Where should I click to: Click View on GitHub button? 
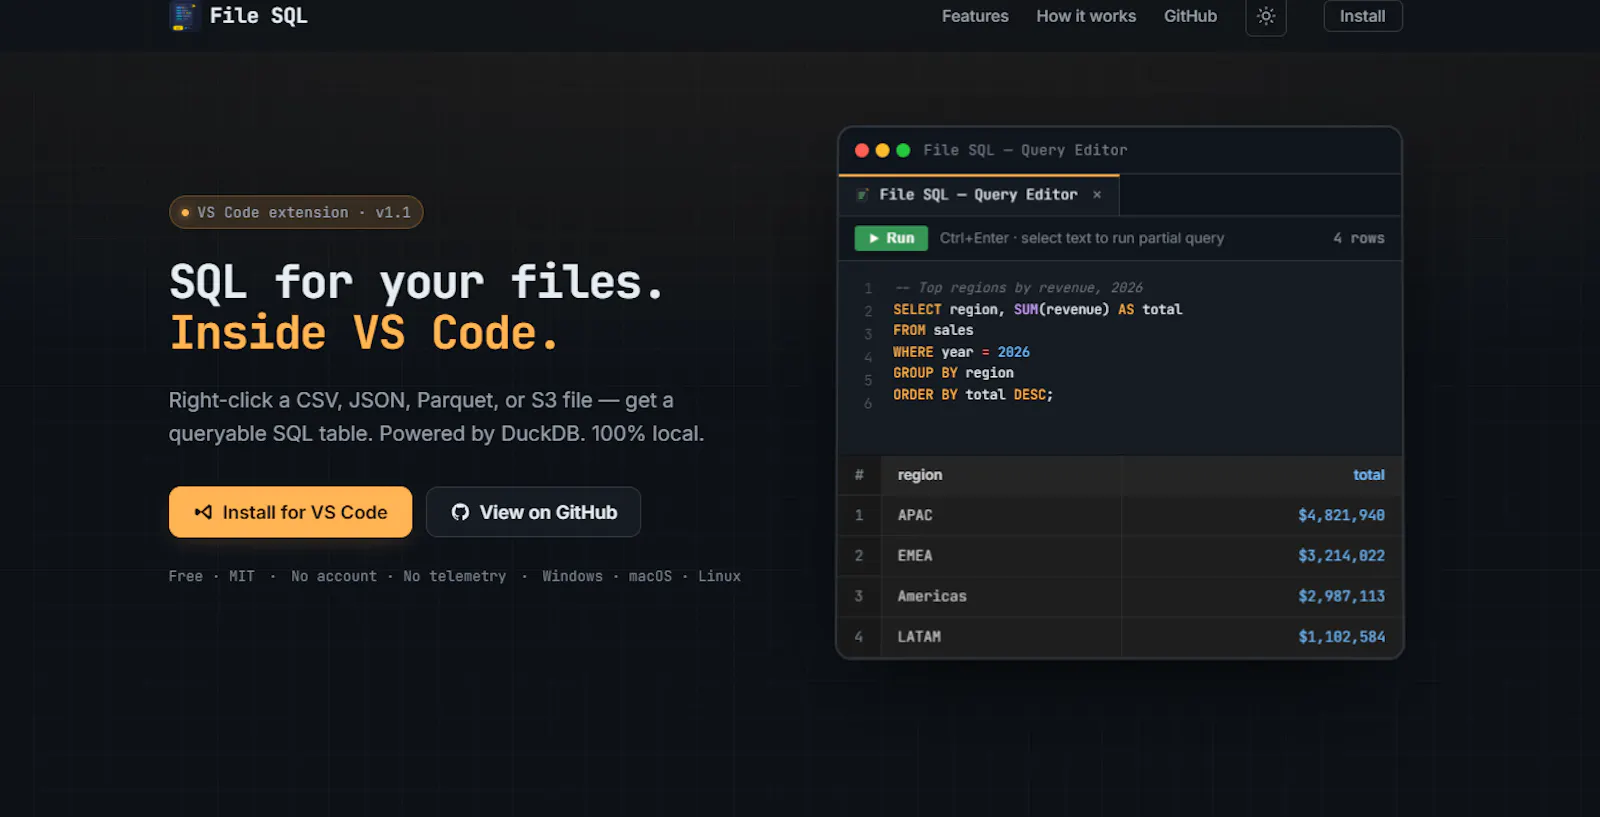click(533, 512)
